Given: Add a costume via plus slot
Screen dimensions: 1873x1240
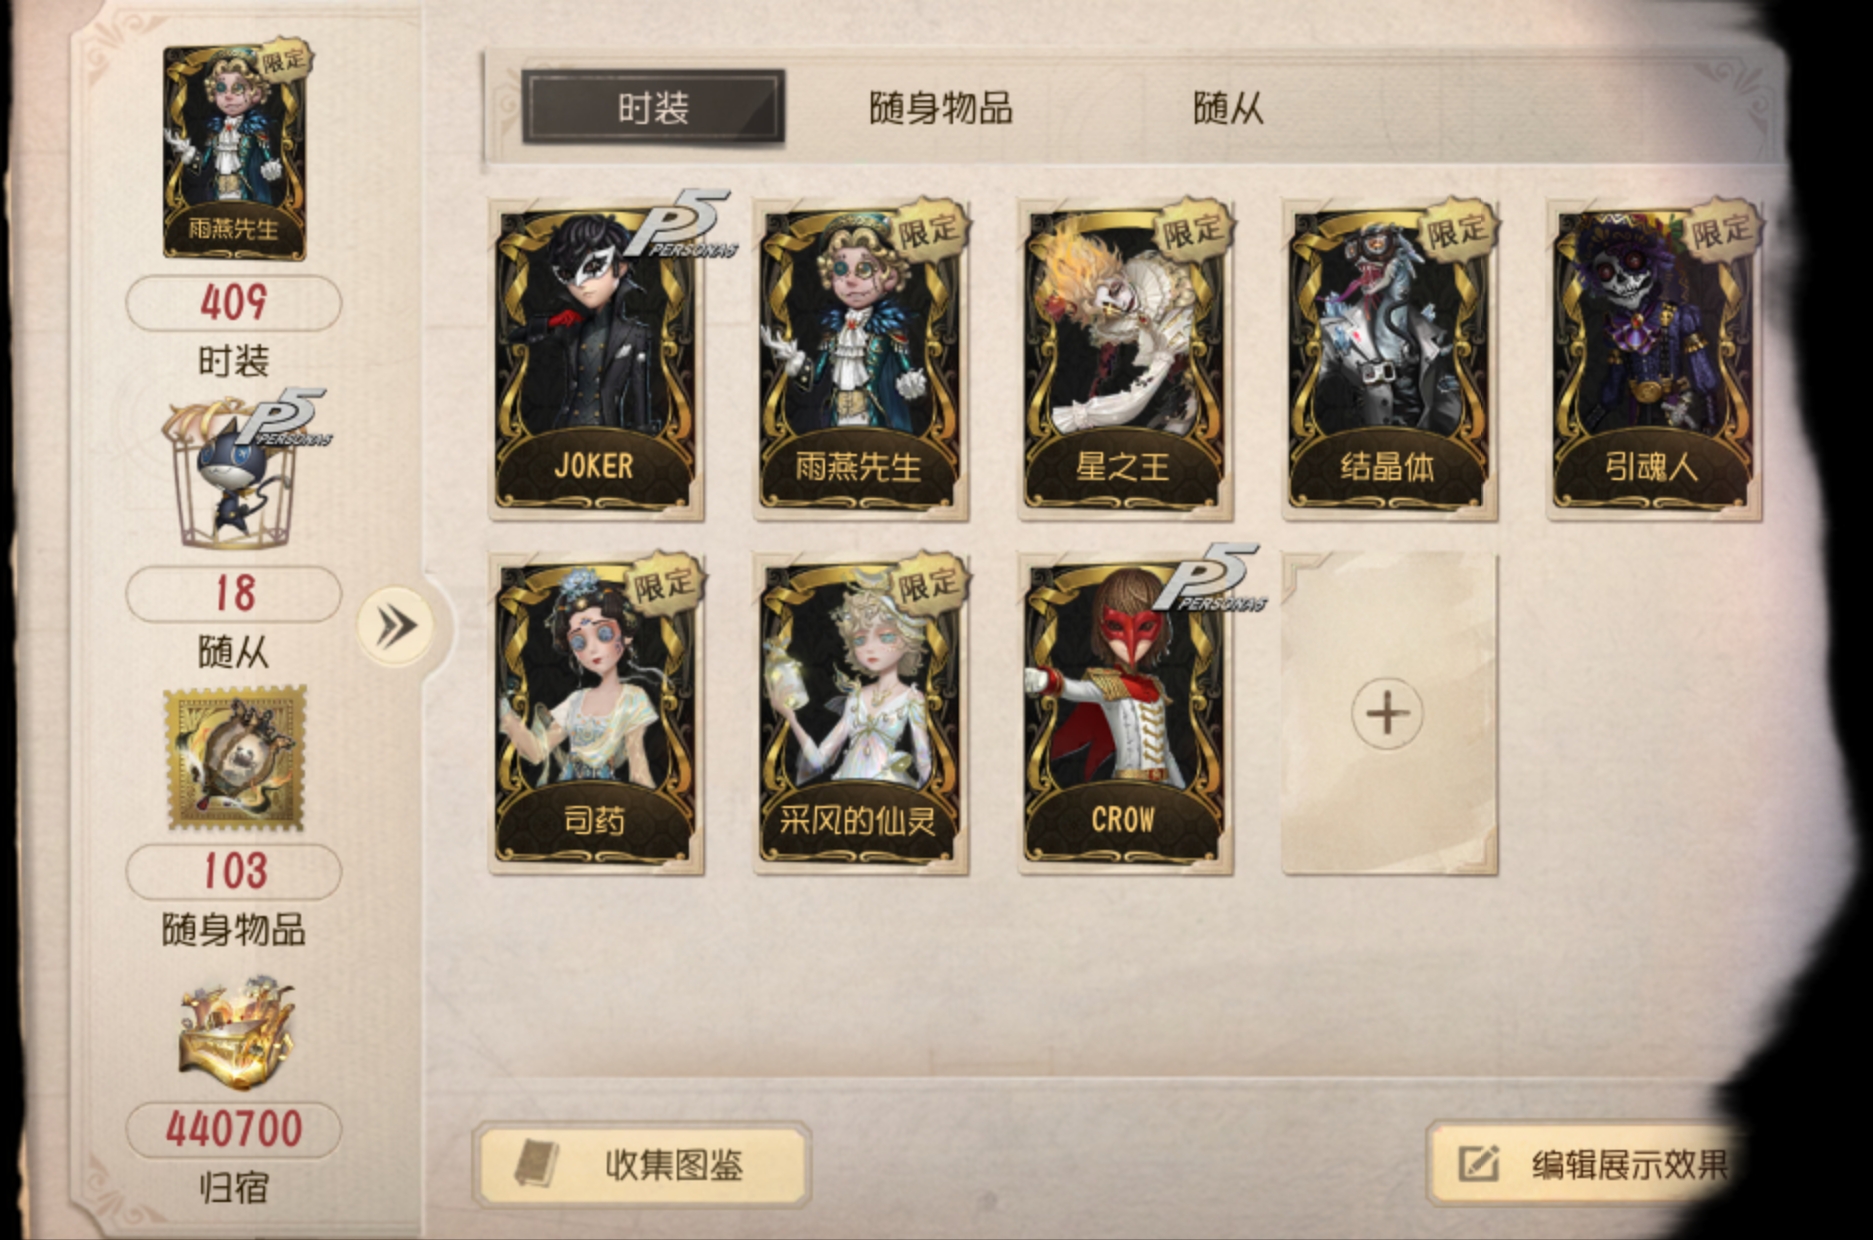Looking at the screenshot, I should 1389,714.
